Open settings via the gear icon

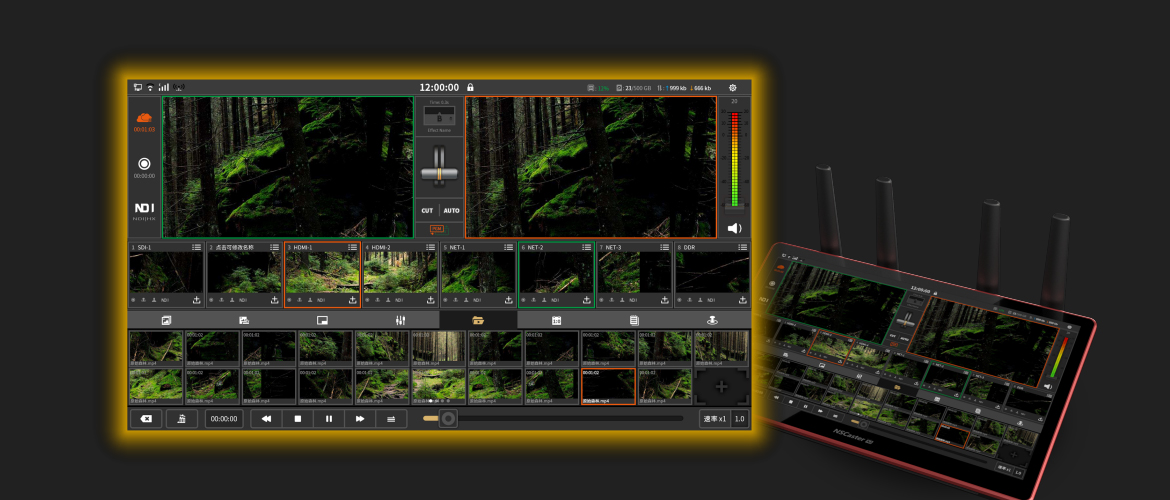732,88
